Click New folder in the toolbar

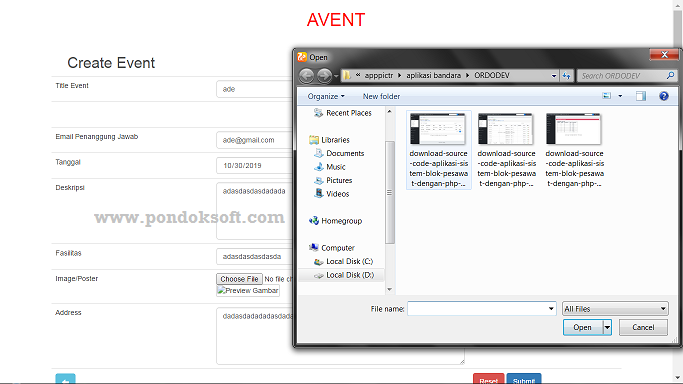381,96
